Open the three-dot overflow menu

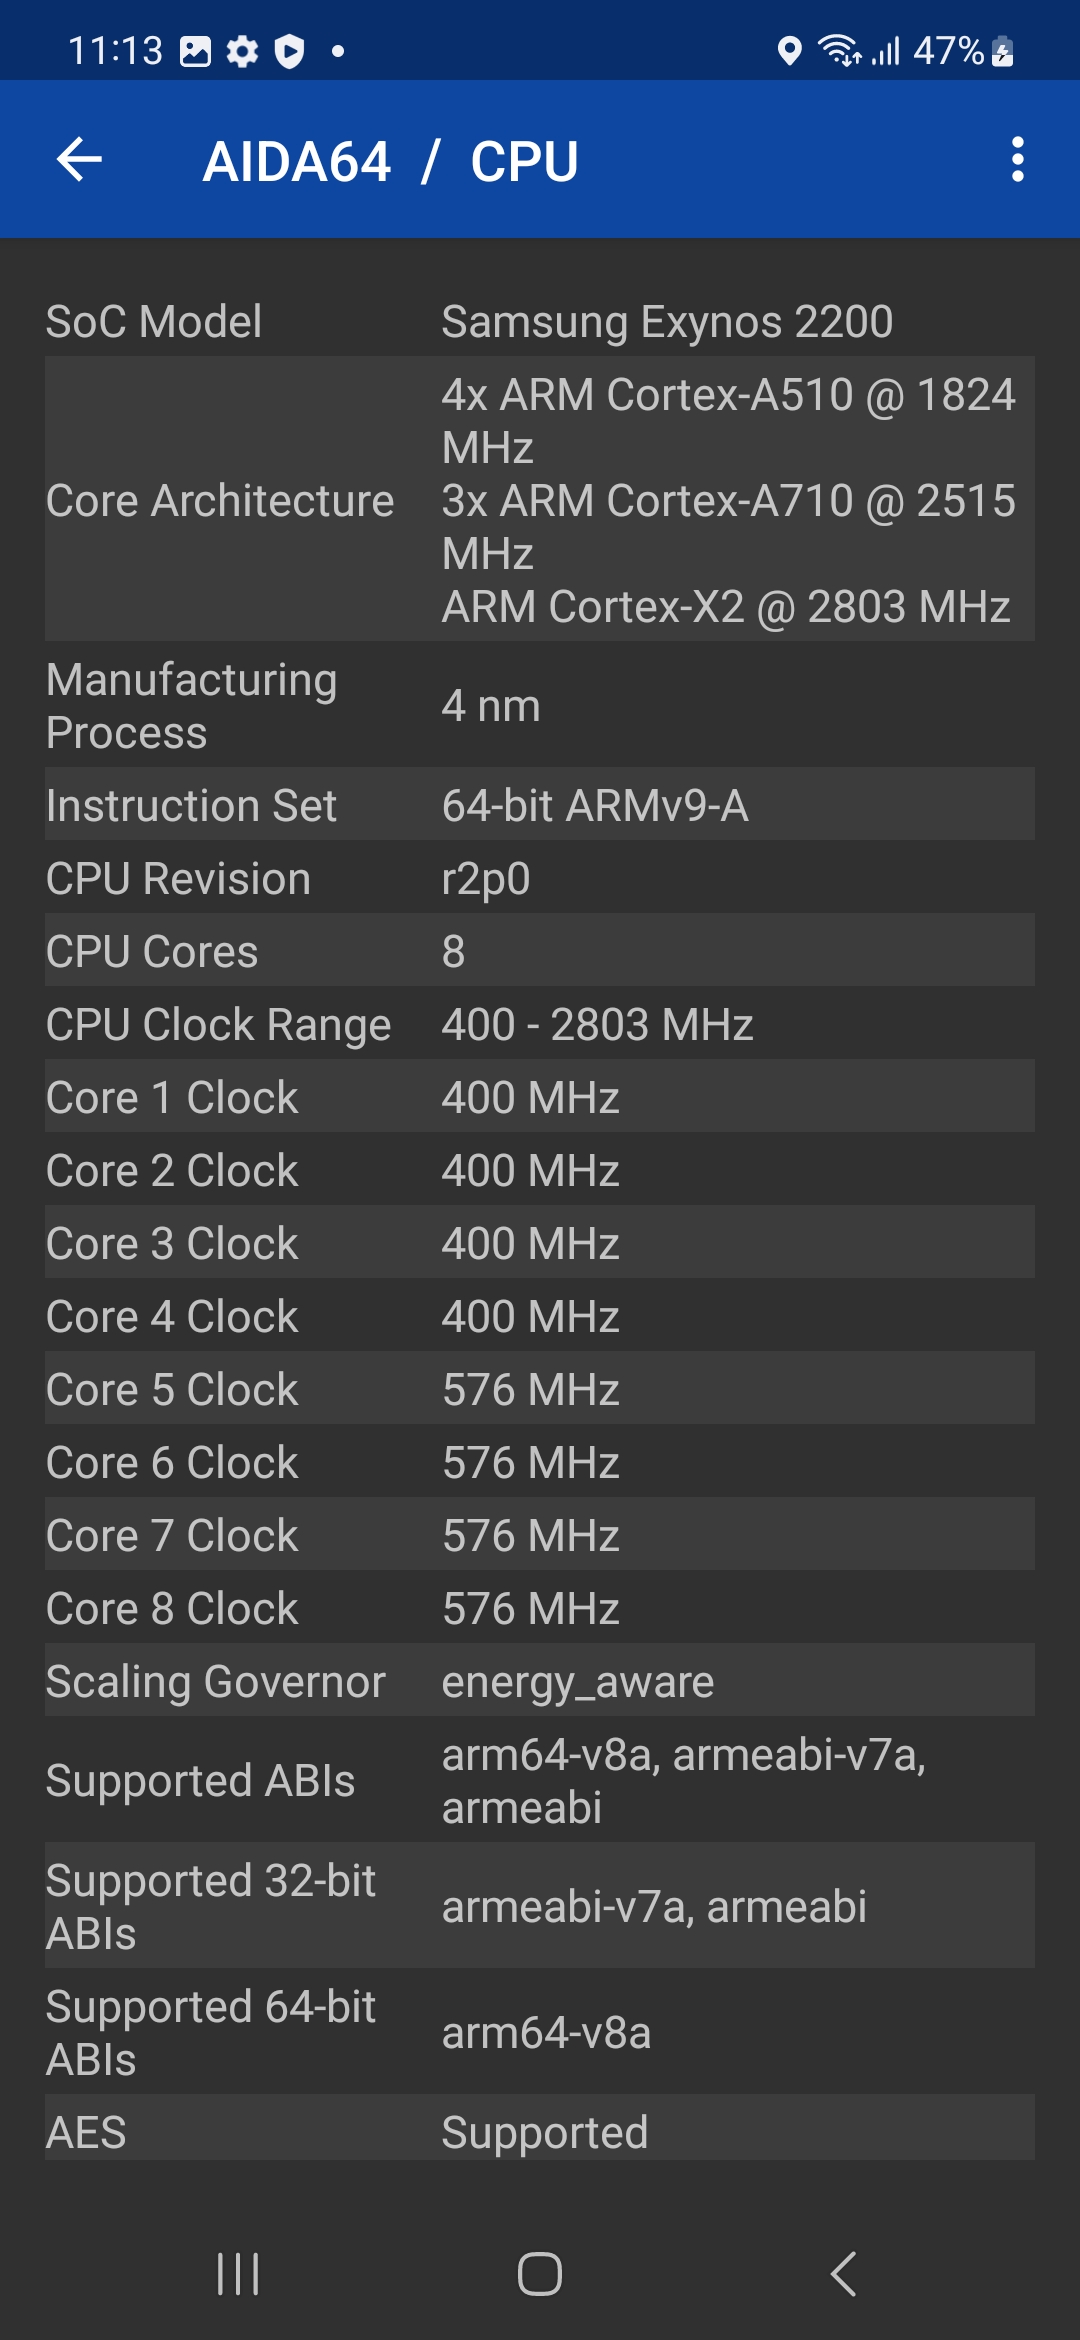click(1017, 160)
